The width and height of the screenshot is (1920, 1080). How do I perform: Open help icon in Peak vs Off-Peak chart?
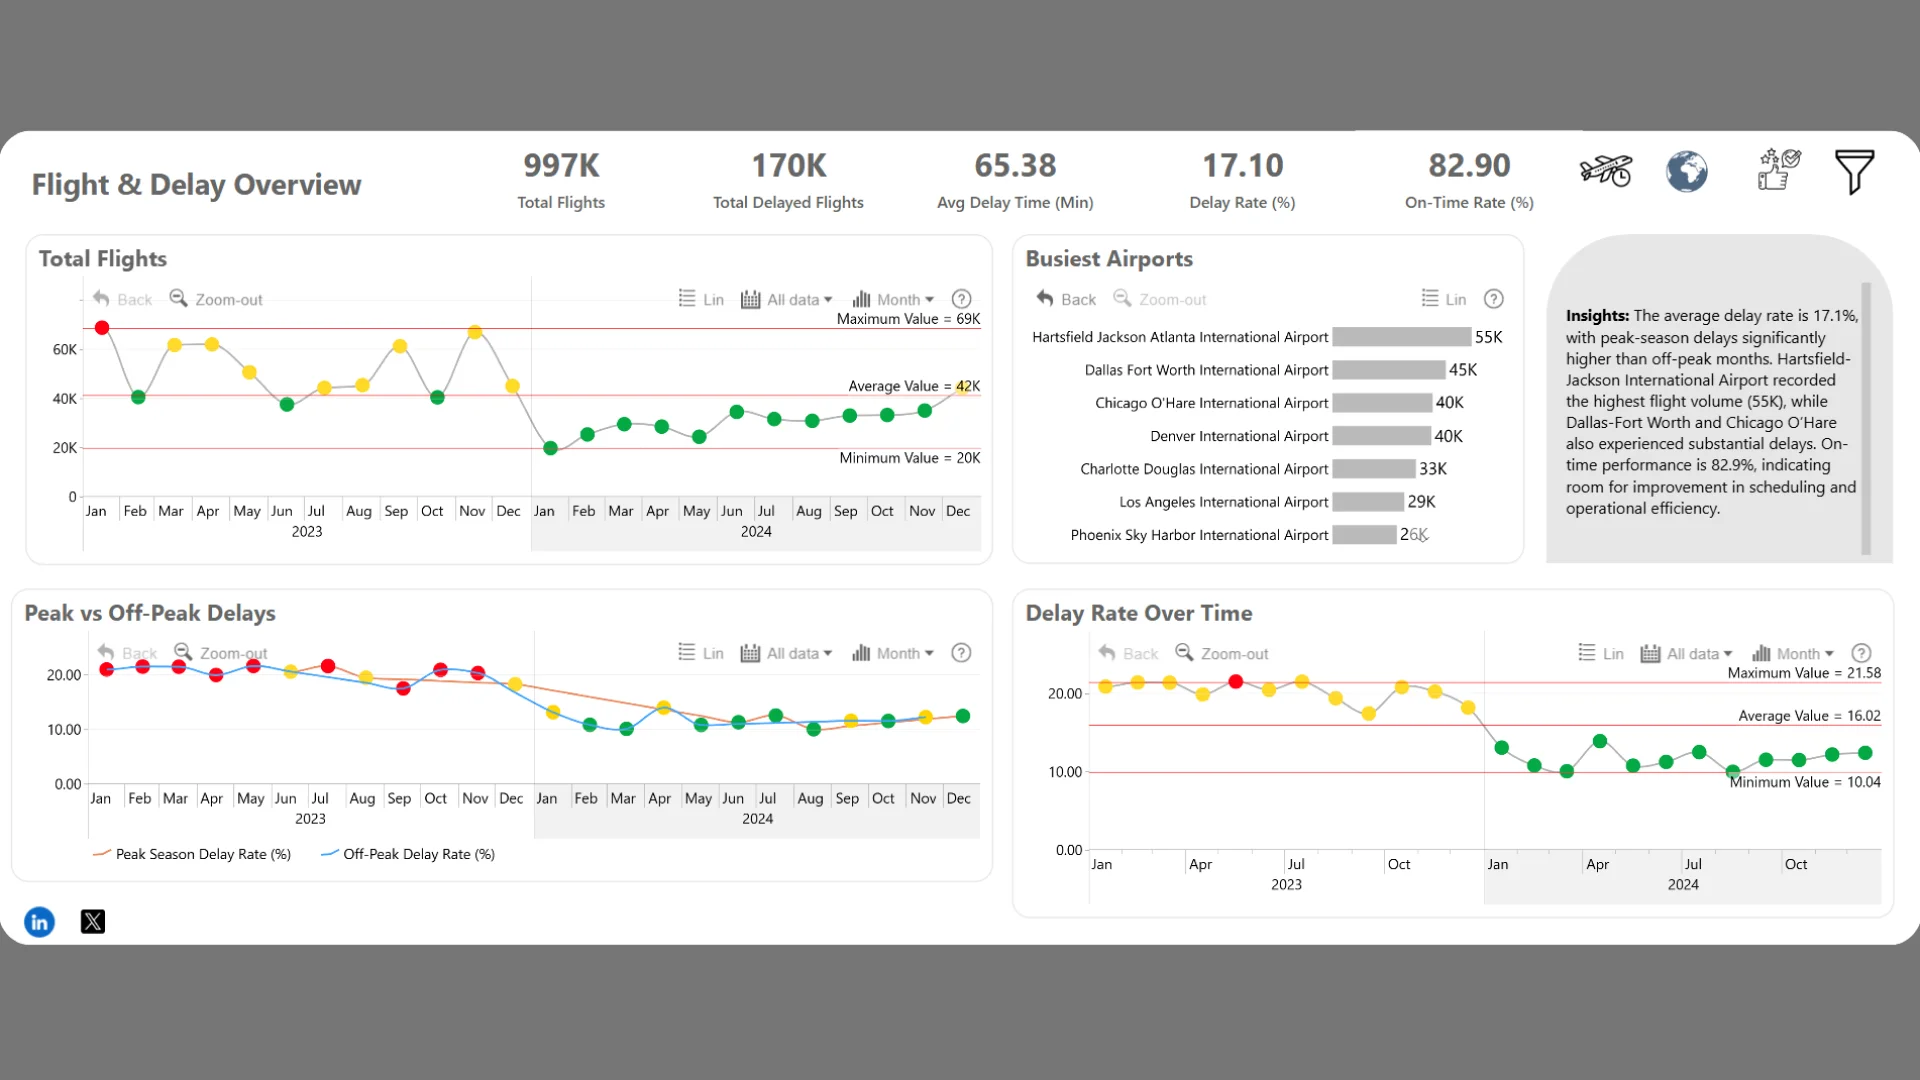961,653
